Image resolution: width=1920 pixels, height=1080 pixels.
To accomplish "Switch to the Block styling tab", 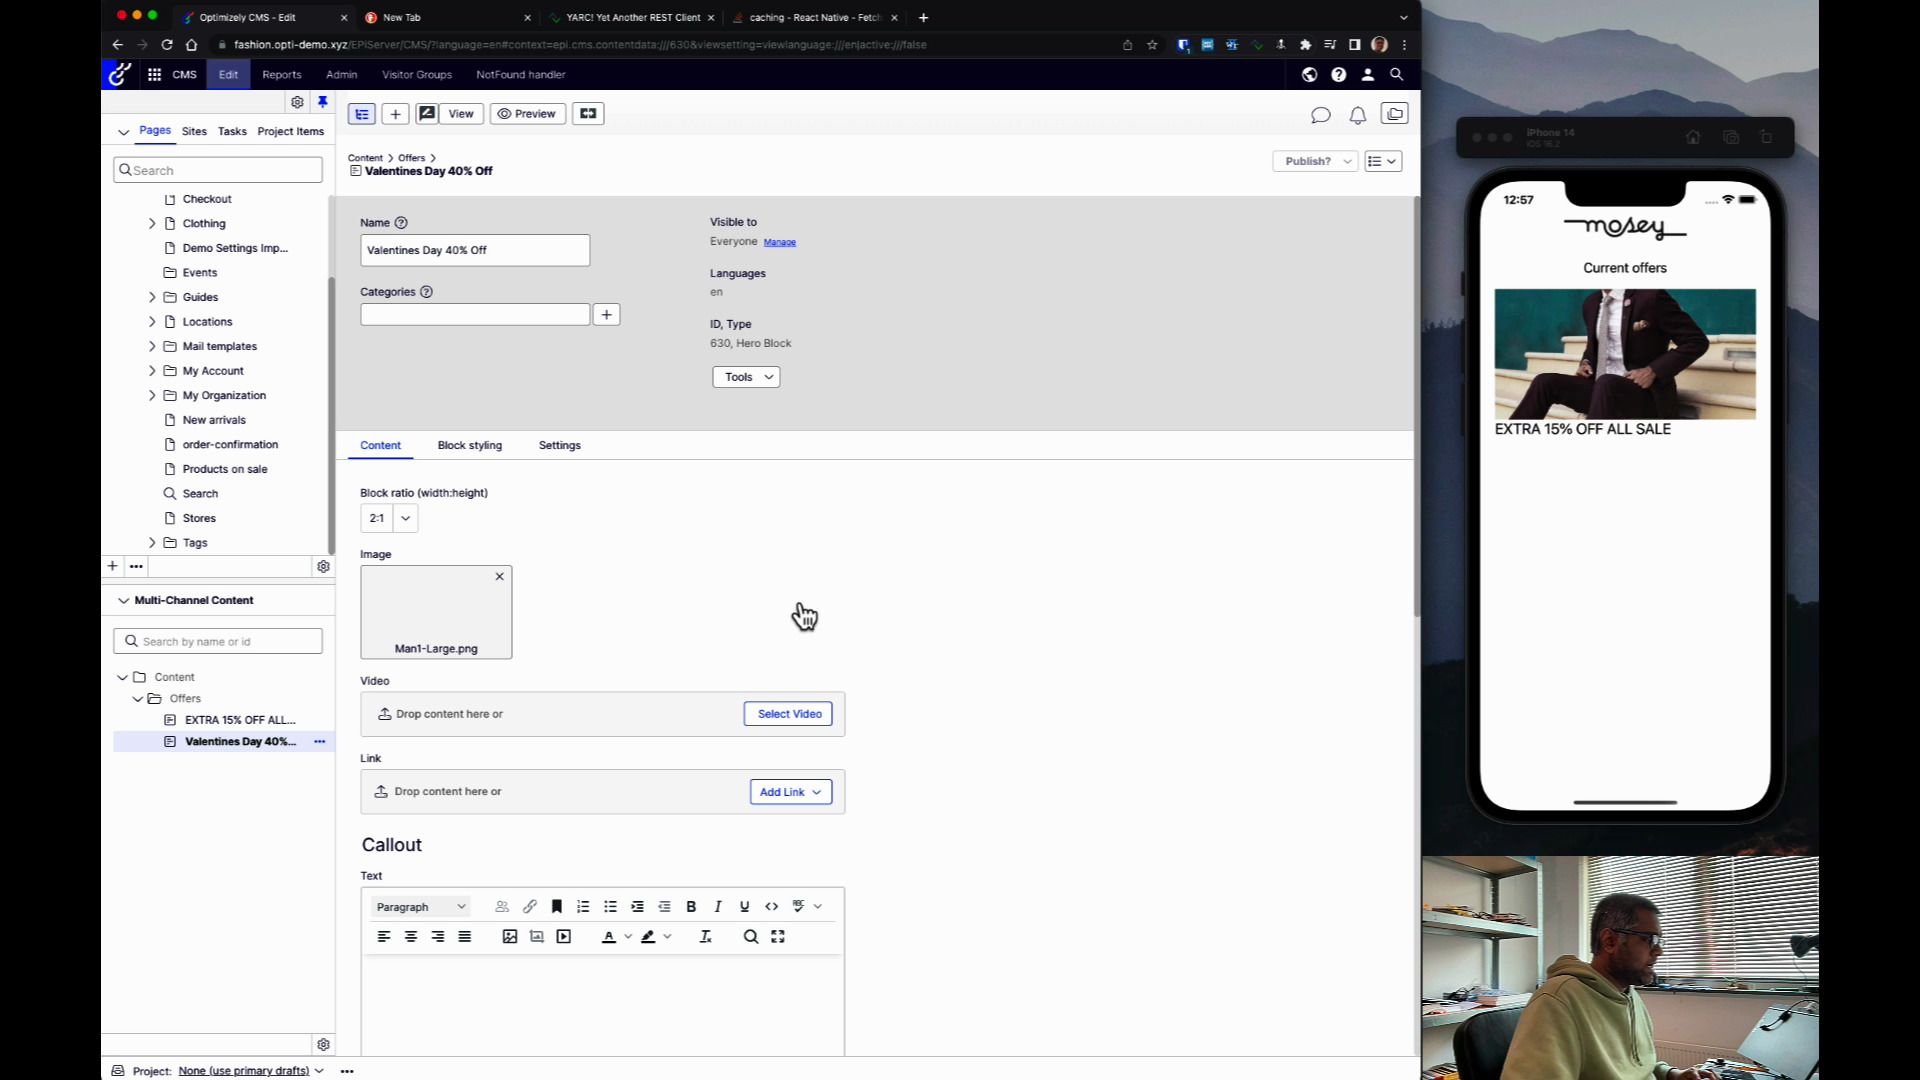I will [x=470, y=445].
